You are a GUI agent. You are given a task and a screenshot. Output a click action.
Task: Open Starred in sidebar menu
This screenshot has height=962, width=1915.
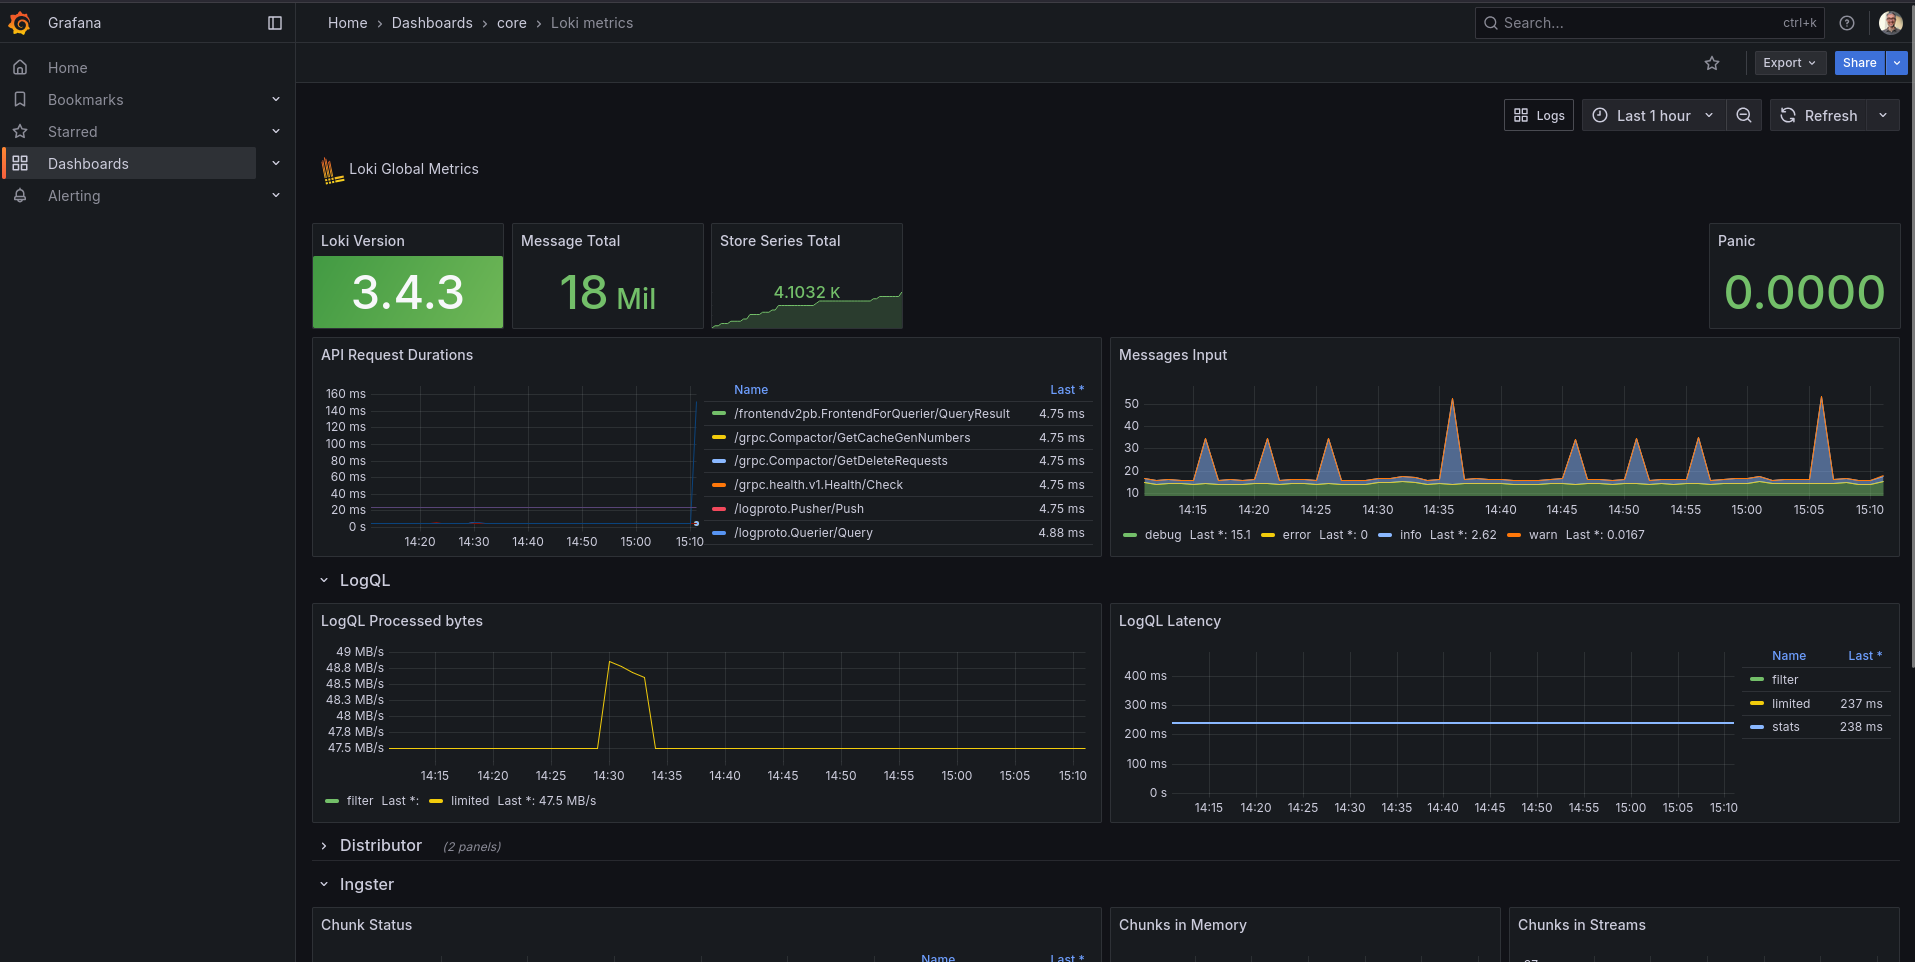(73, 132)
